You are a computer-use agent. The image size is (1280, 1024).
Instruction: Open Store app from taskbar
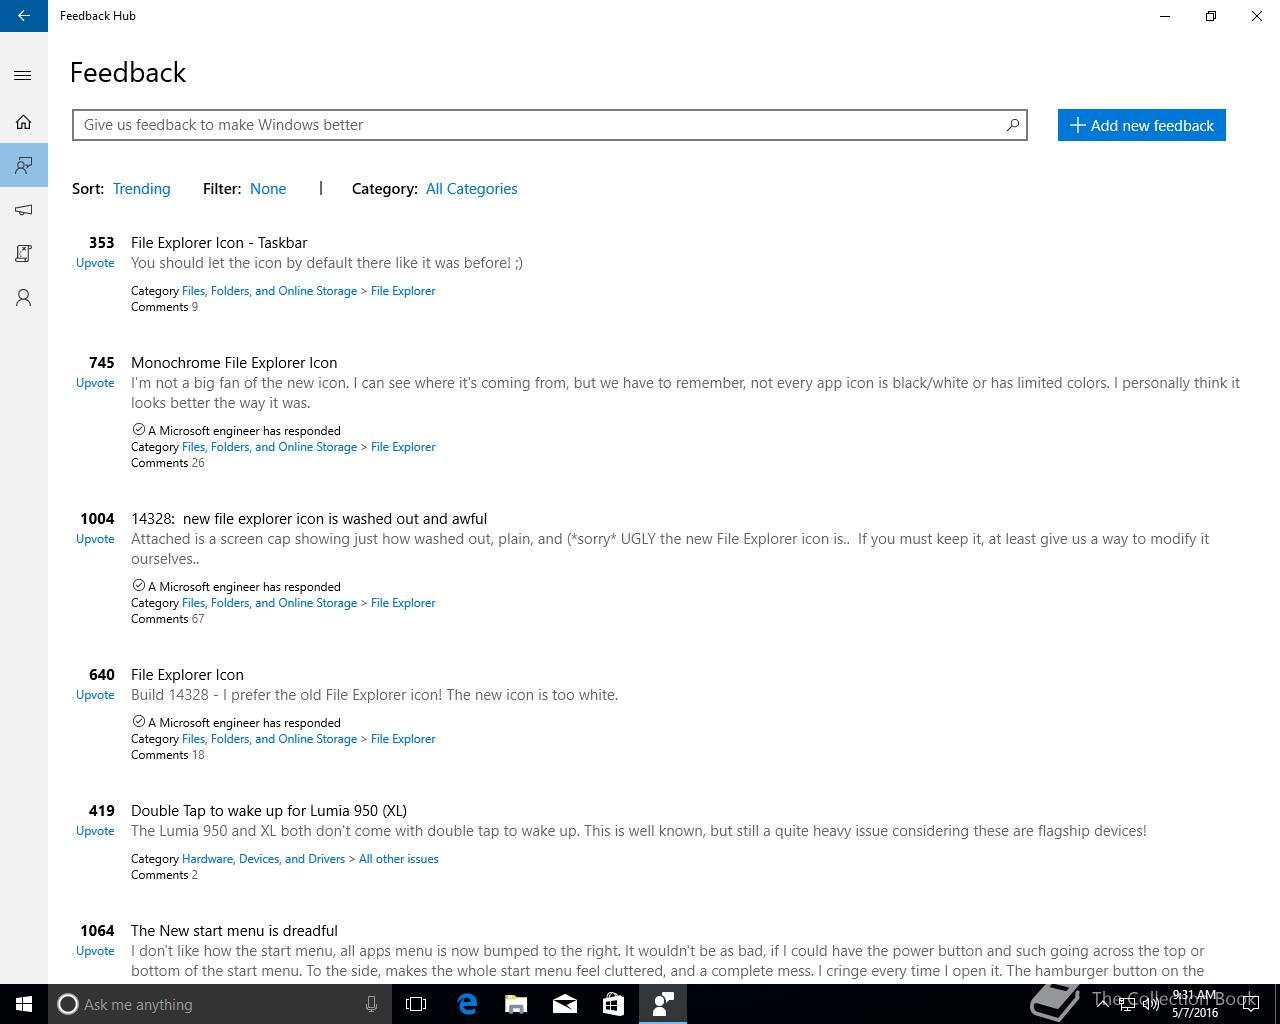613,1004
